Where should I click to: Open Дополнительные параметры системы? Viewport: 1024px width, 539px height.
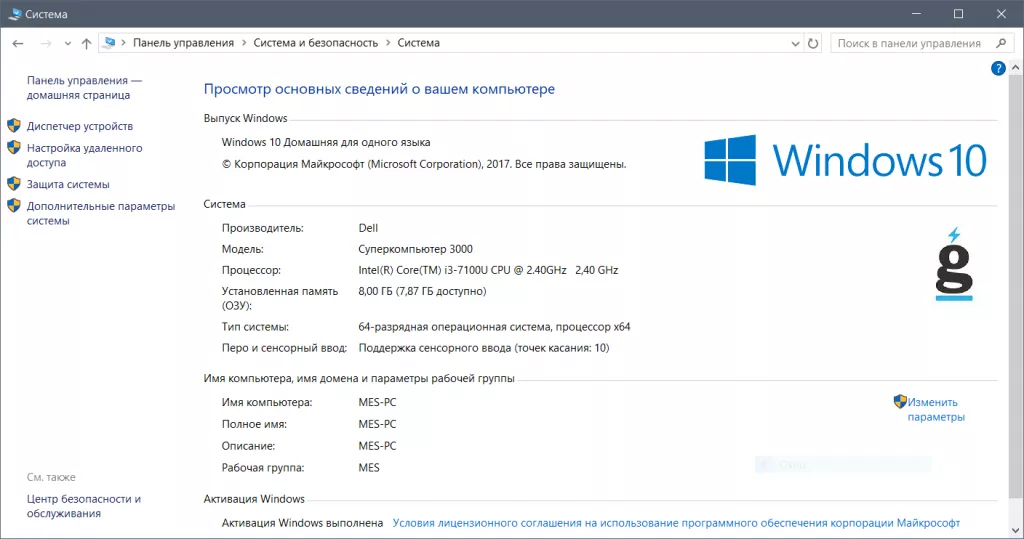coord(101,213)
